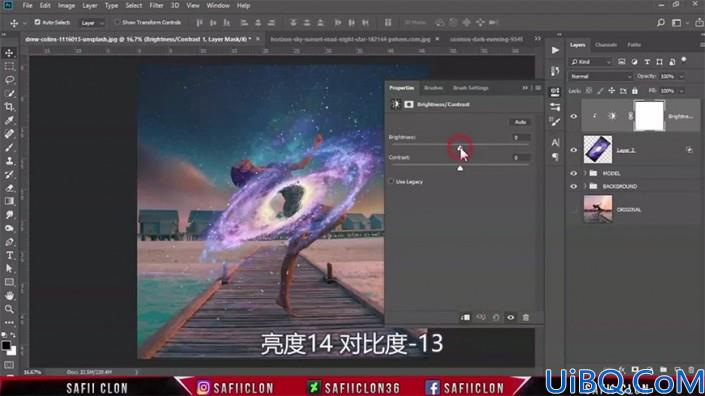Select the Horizontal Type tool
Viewport: 705px width, 396px height.
(x=9, y=255)
